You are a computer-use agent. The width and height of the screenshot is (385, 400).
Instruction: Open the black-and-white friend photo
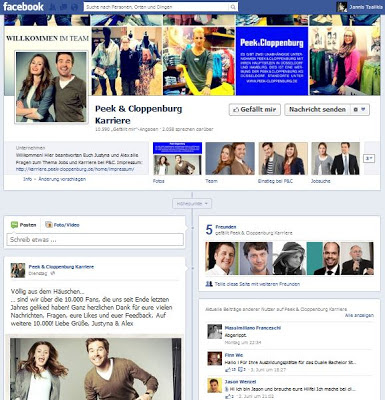tap(289, 258)
